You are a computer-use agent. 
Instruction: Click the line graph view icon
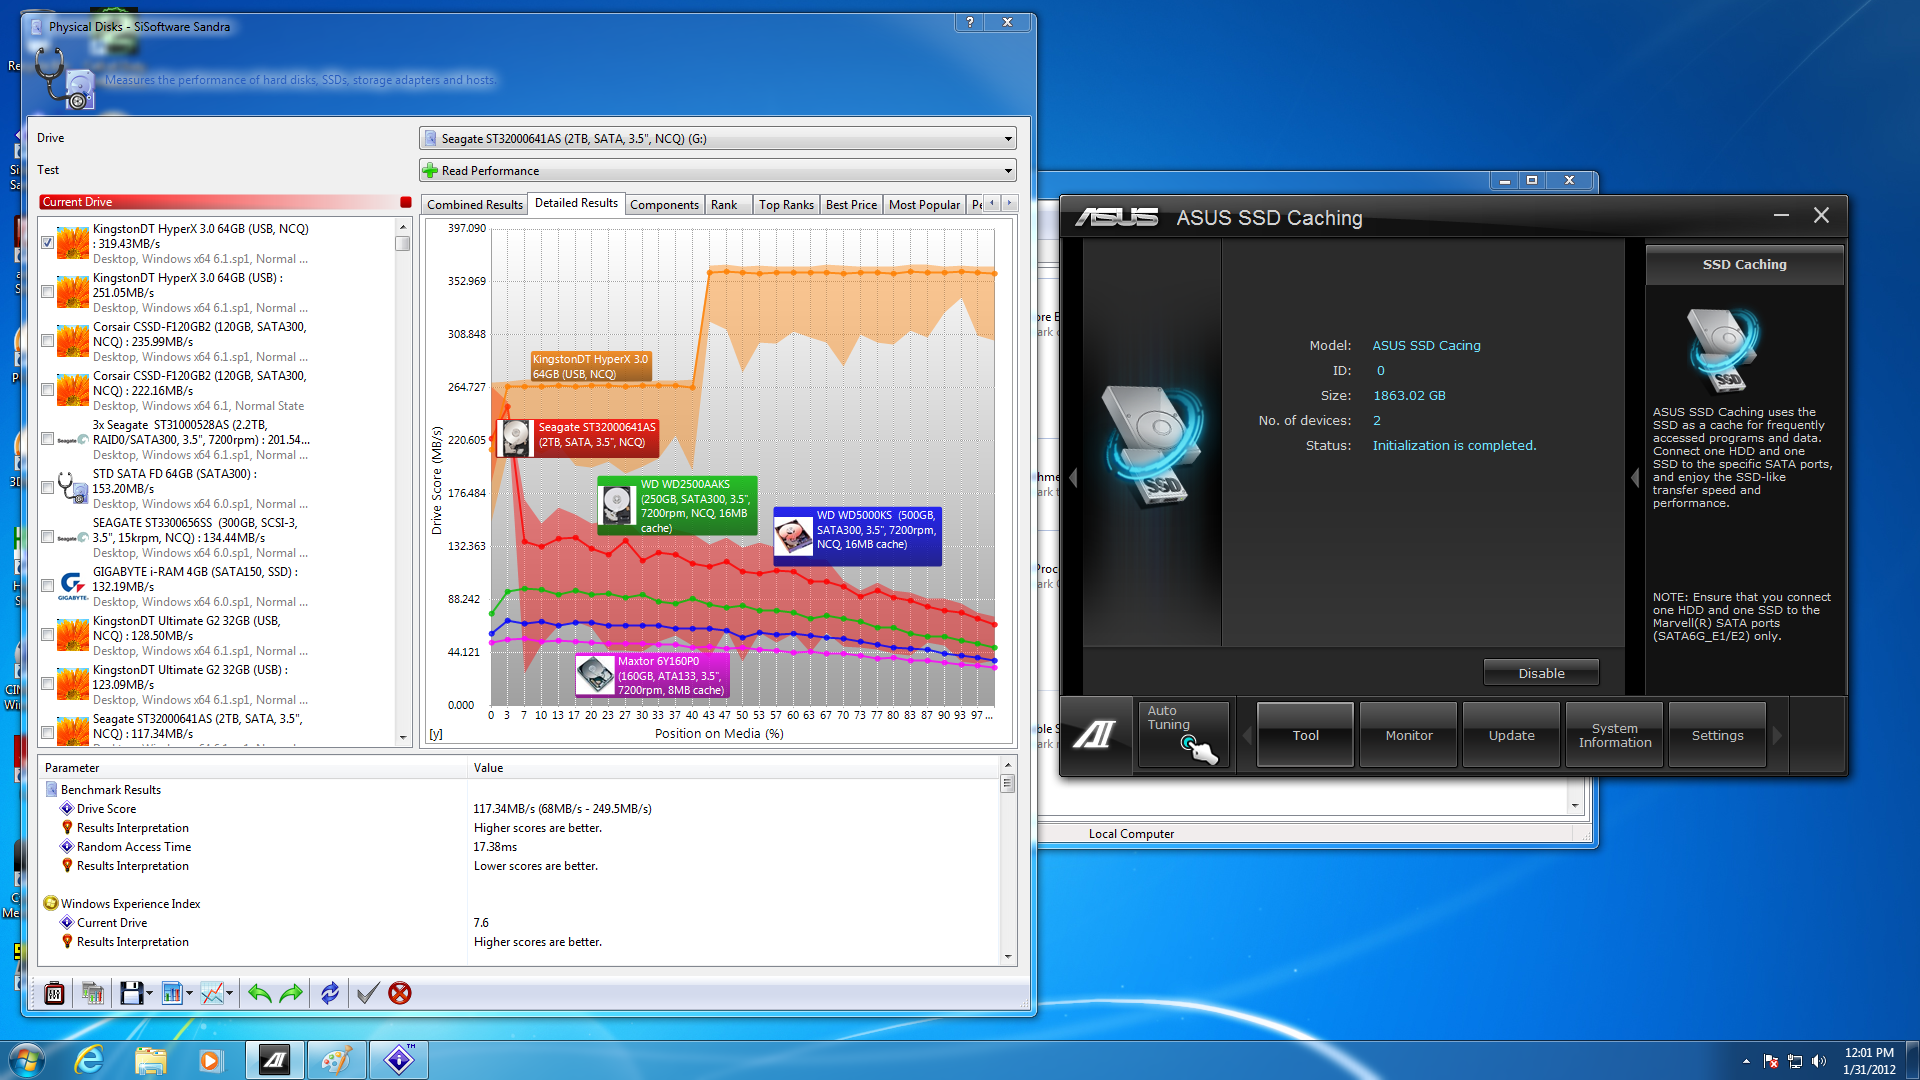211,993
